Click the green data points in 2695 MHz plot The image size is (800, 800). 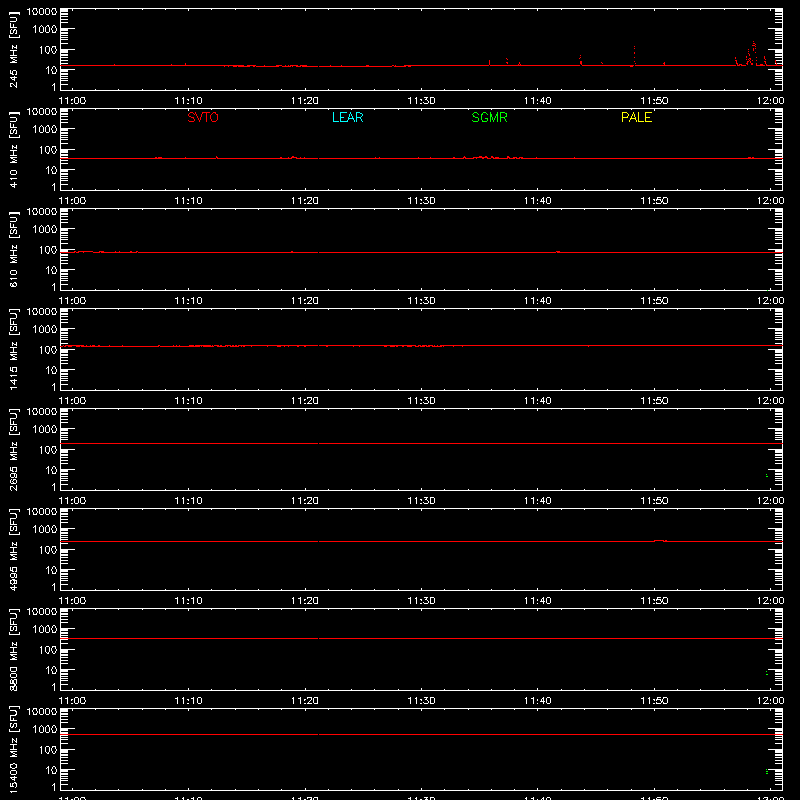pos(767,476)
